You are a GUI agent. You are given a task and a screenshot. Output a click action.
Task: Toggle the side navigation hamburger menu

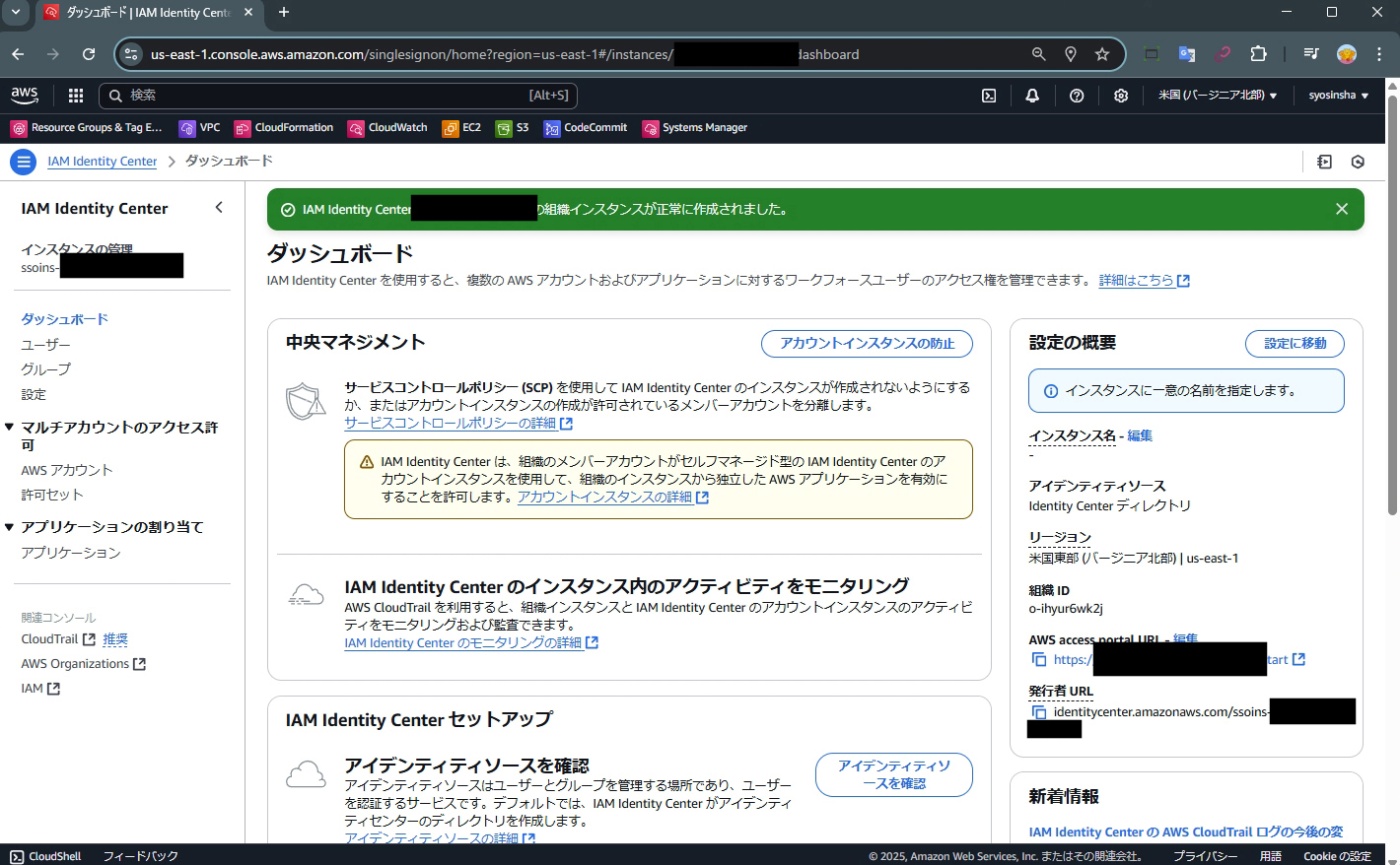click(23, 162)
